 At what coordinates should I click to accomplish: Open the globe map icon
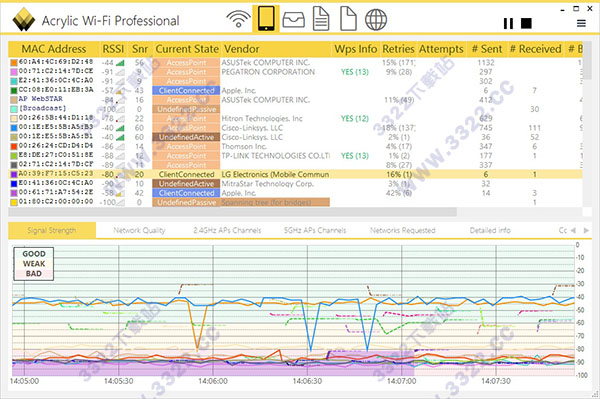[x=376, y=20]
